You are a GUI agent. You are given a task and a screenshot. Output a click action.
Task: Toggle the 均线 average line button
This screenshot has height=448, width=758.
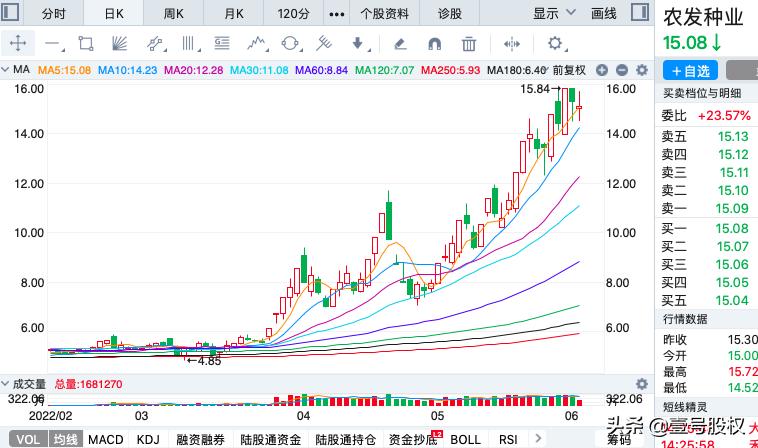pos(65,439)
